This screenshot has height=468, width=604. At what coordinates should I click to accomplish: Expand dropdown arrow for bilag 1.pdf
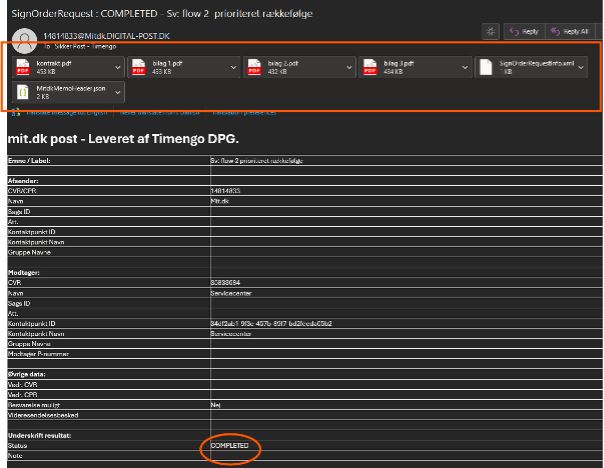pyautogui.click(x=234, y=67)
